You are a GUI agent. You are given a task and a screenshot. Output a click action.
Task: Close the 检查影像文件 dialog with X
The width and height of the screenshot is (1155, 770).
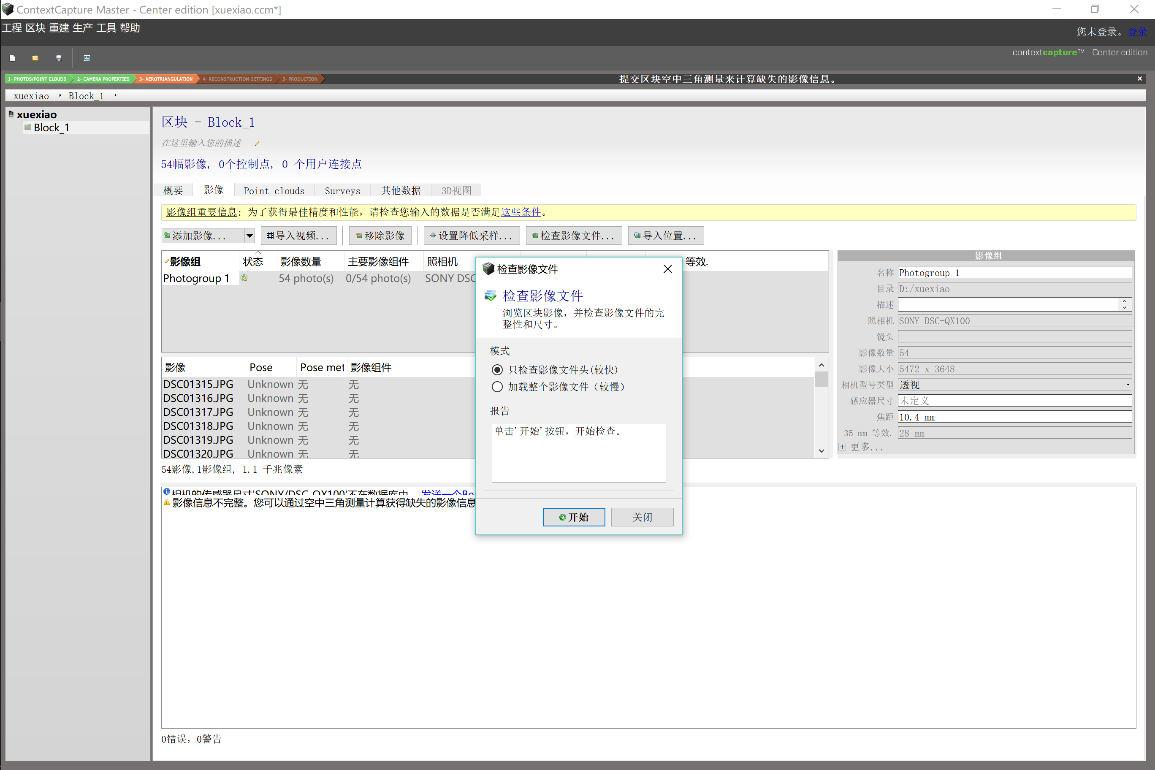coord(668,269)
